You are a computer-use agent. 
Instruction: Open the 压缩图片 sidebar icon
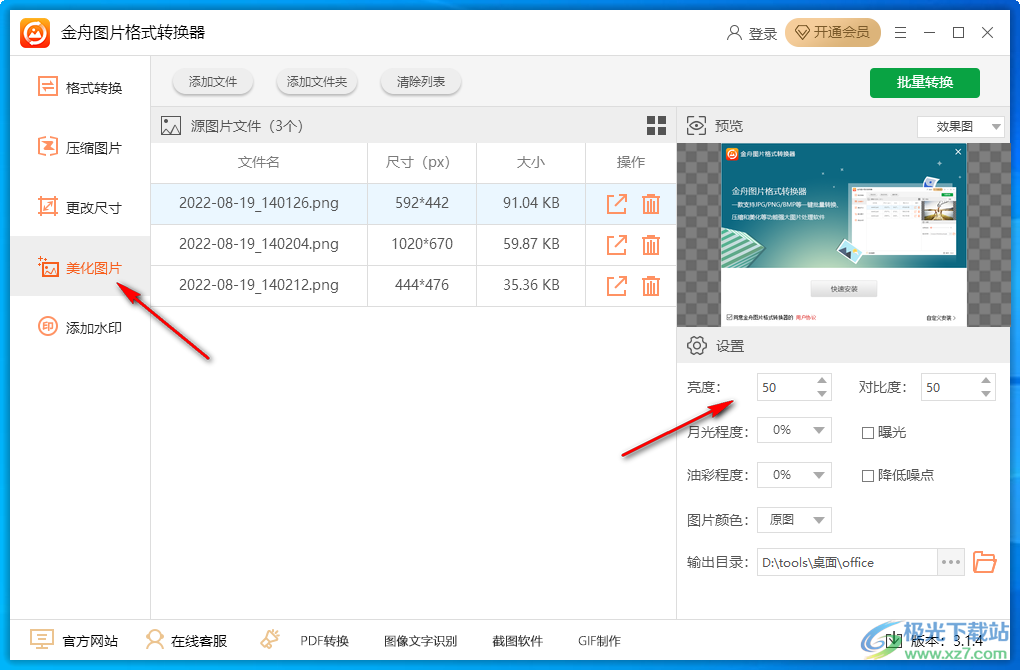[x=47, y=147]
